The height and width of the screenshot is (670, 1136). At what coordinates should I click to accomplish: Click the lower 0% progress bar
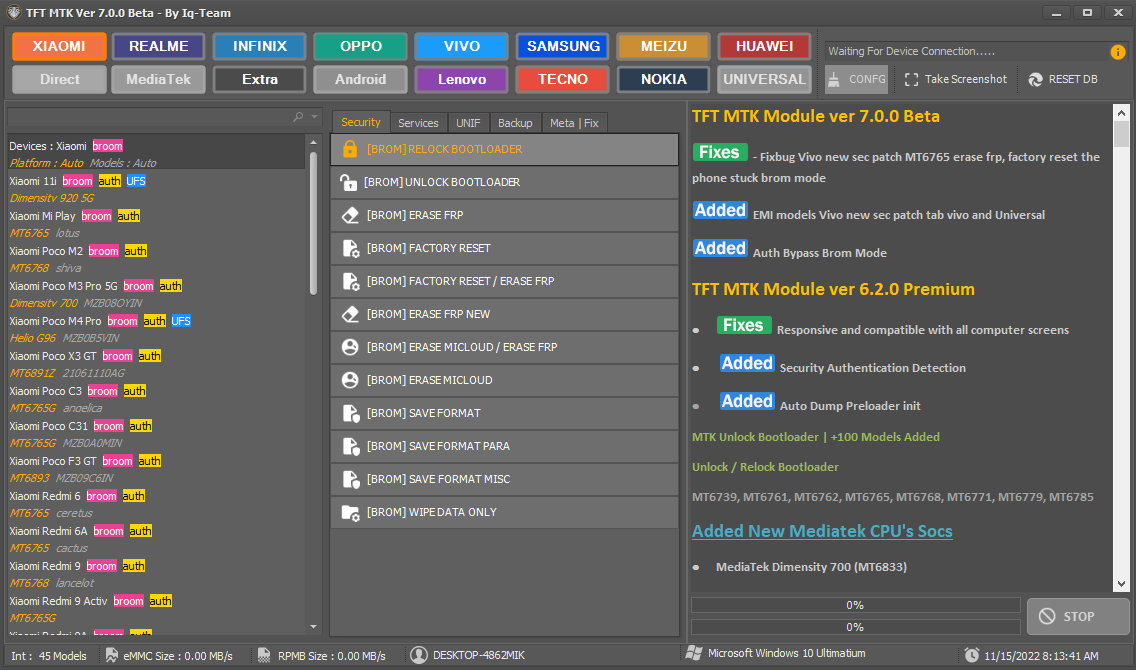pyautogui.click(x=855, y=627)
